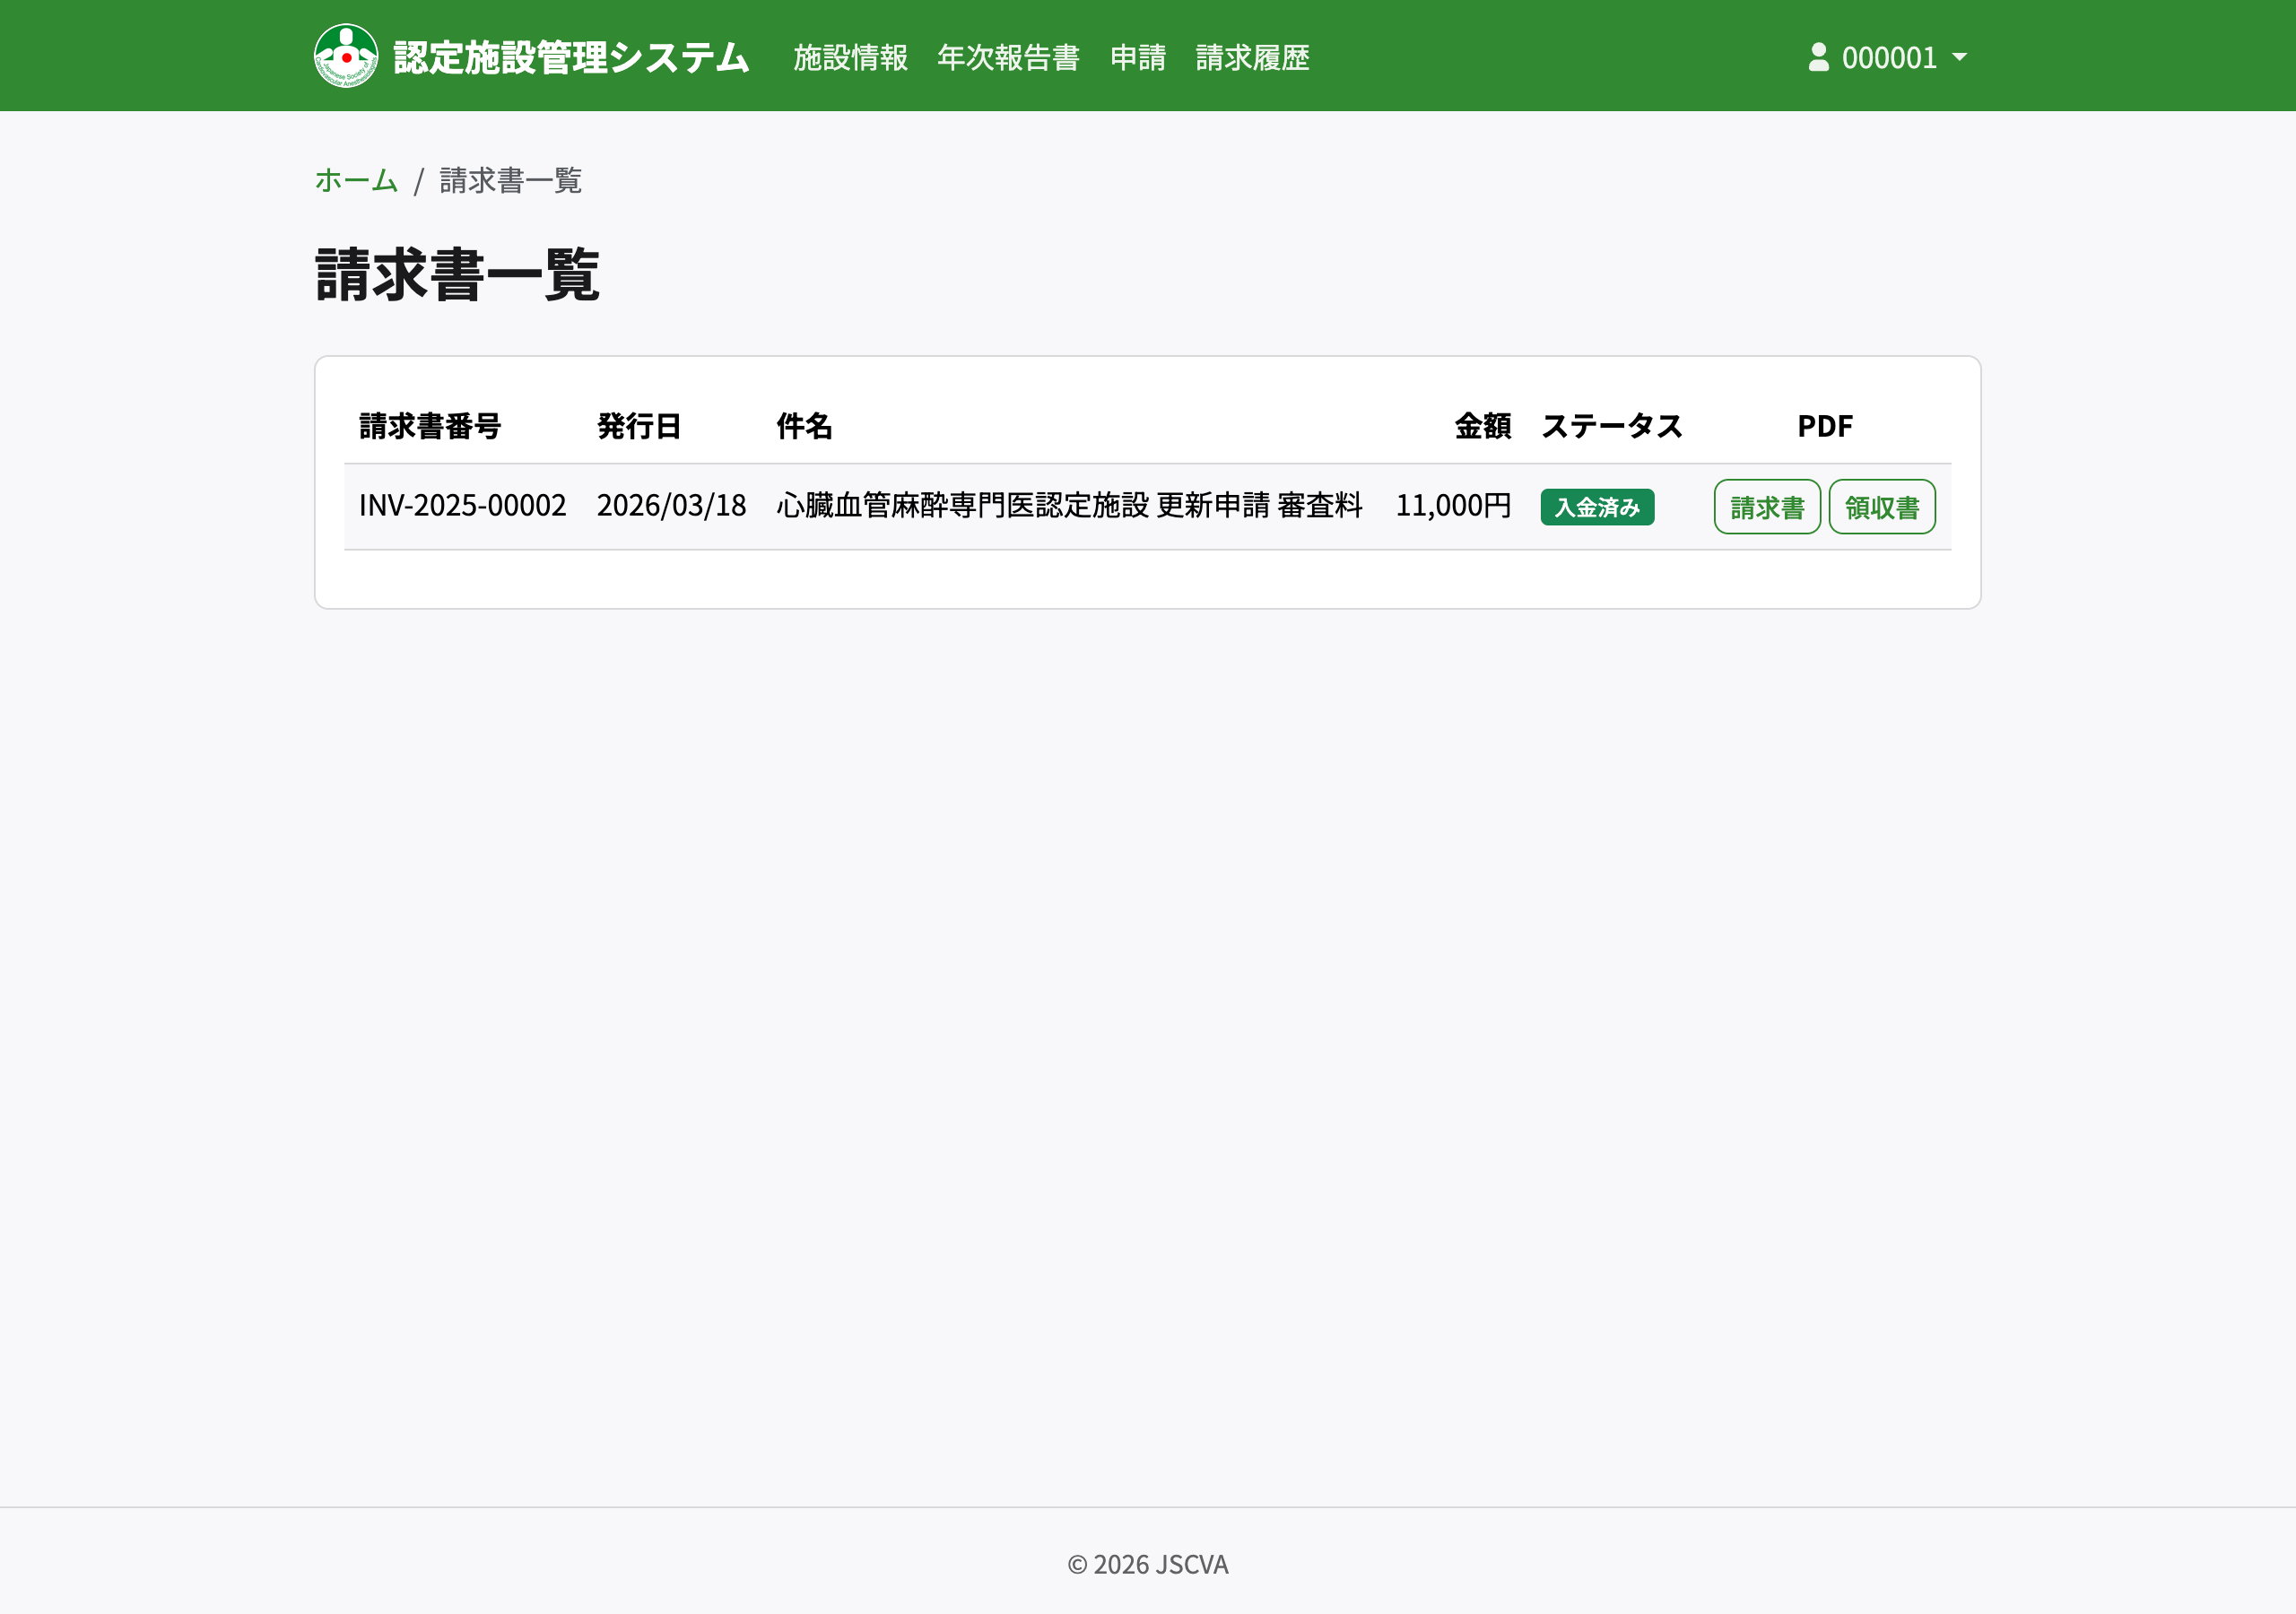Click the 請求書番号 column header
Viewport: 2296px width, 1614px height.
tap(430, 425)
